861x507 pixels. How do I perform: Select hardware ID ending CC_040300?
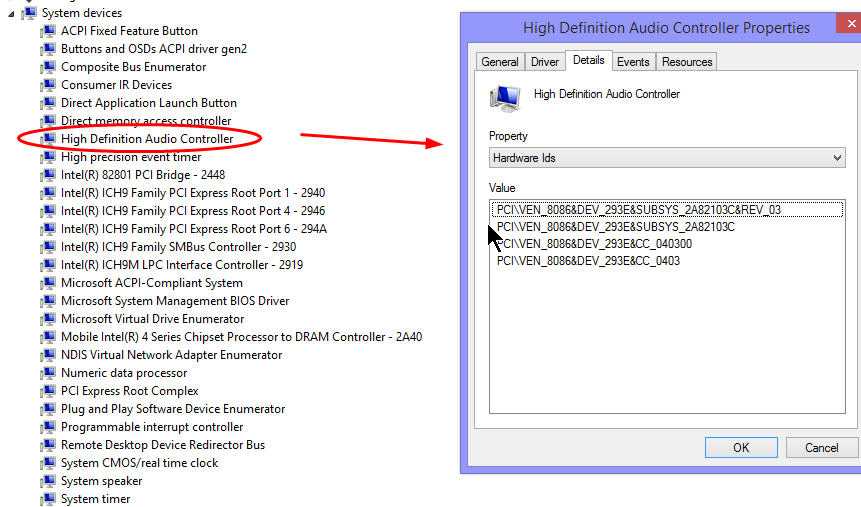pyautogui.click(x=594, y=244)
